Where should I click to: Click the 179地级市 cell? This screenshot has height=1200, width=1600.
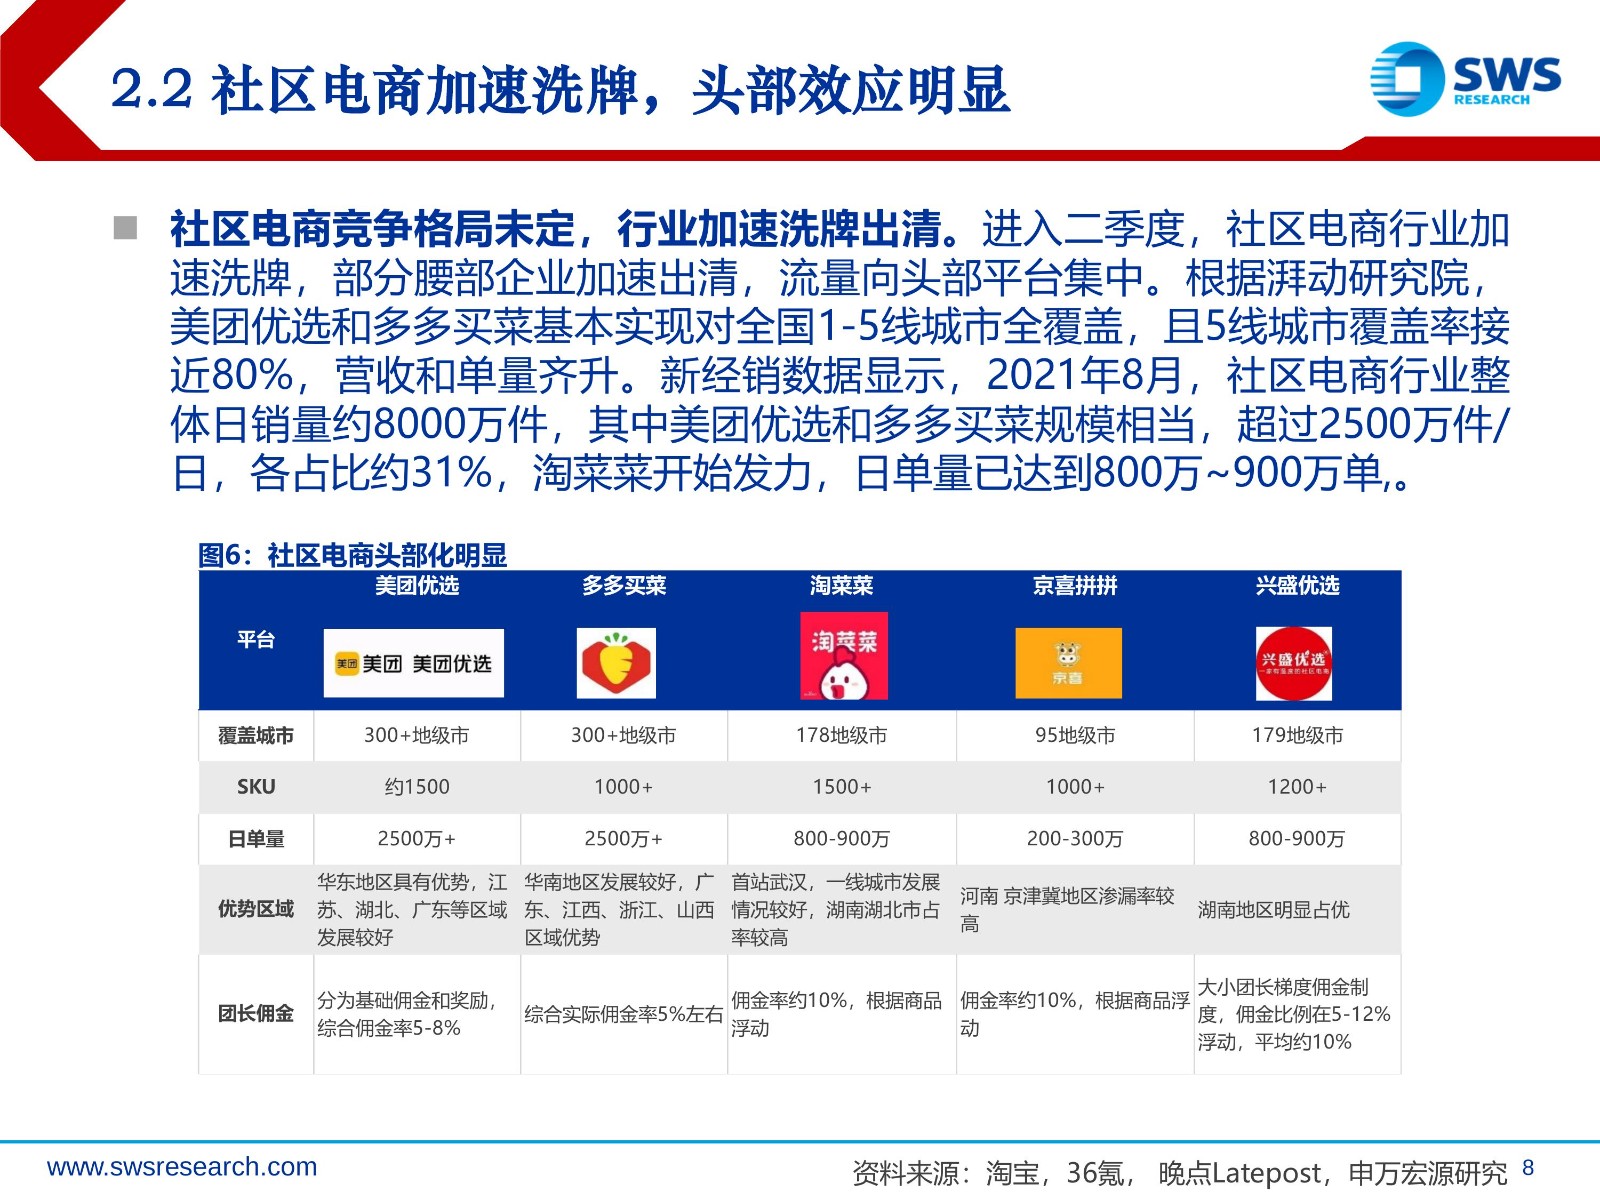(x=1297, y=736)
